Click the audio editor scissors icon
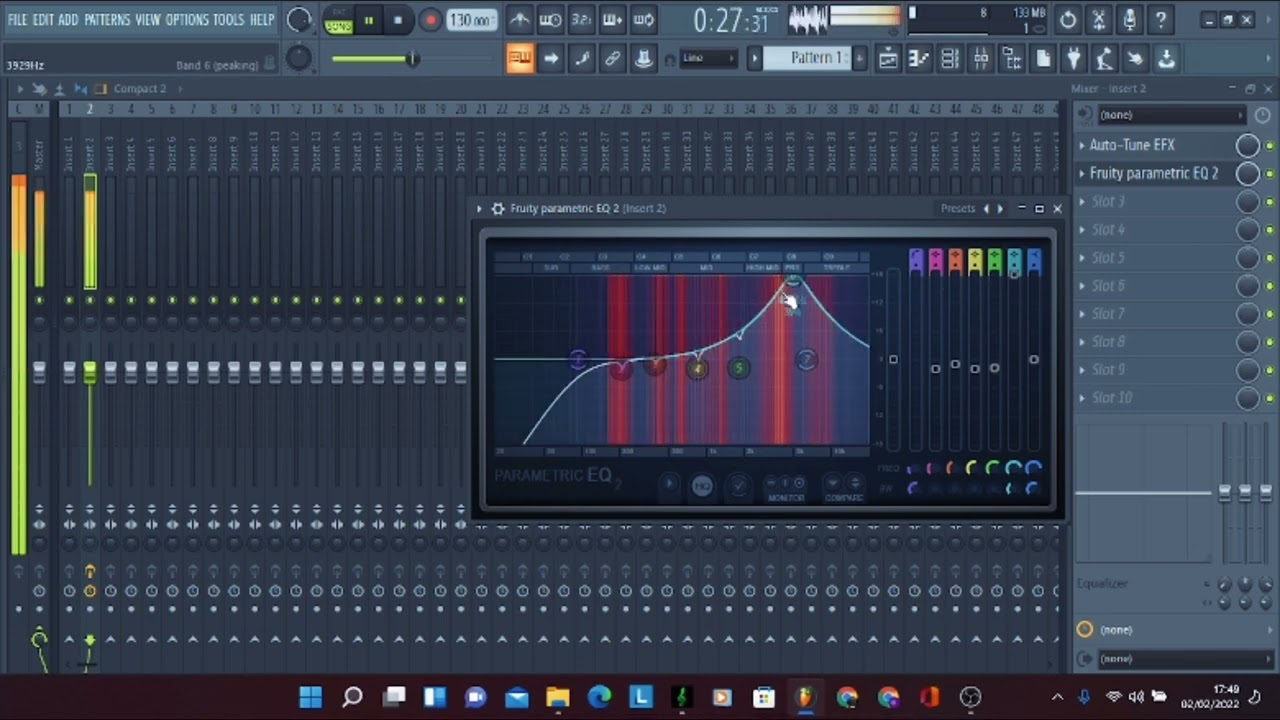 click(x=1099, y=20)
